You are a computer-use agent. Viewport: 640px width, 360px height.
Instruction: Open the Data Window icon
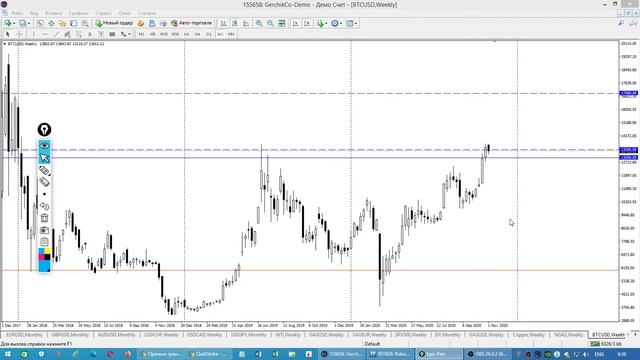pyautogui.click(x=51, y=23)
